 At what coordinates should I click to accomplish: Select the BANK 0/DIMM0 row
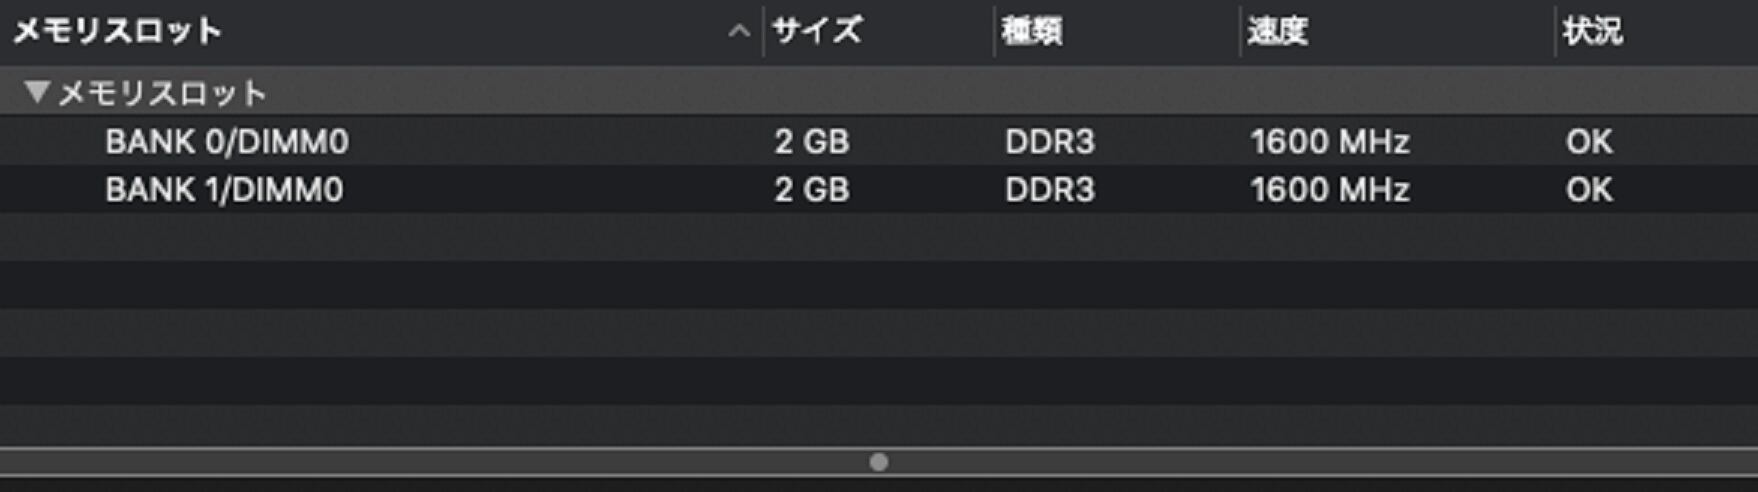[227, 141]
